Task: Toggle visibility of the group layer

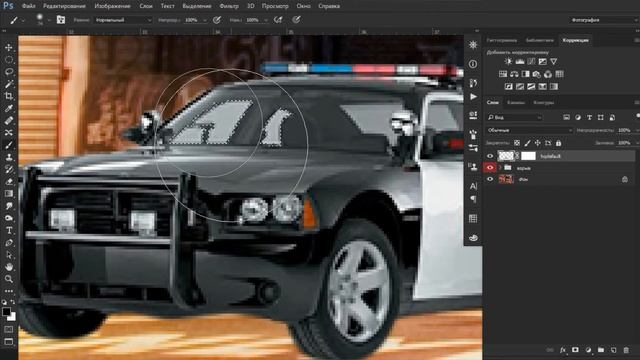Action: point(490,167)
